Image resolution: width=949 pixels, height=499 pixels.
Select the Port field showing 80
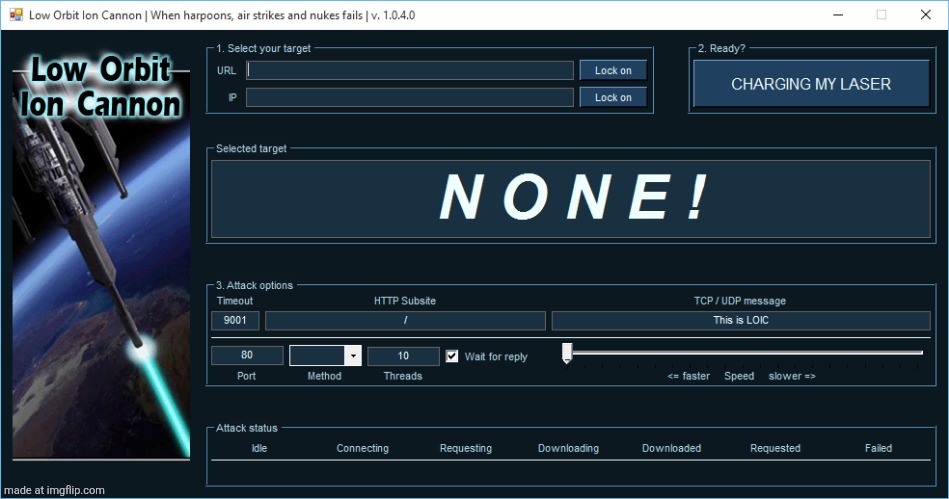click(247, 356)
